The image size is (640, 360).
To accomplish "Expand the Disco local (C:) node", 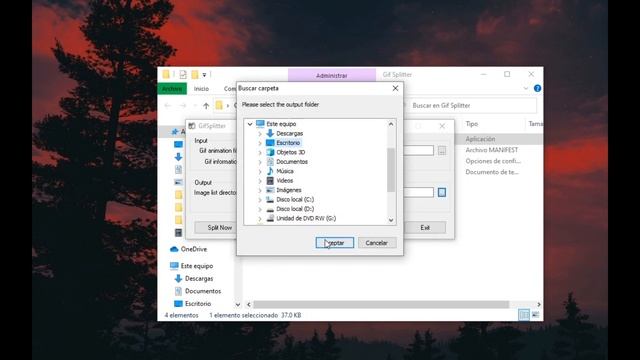I will 260,199.
